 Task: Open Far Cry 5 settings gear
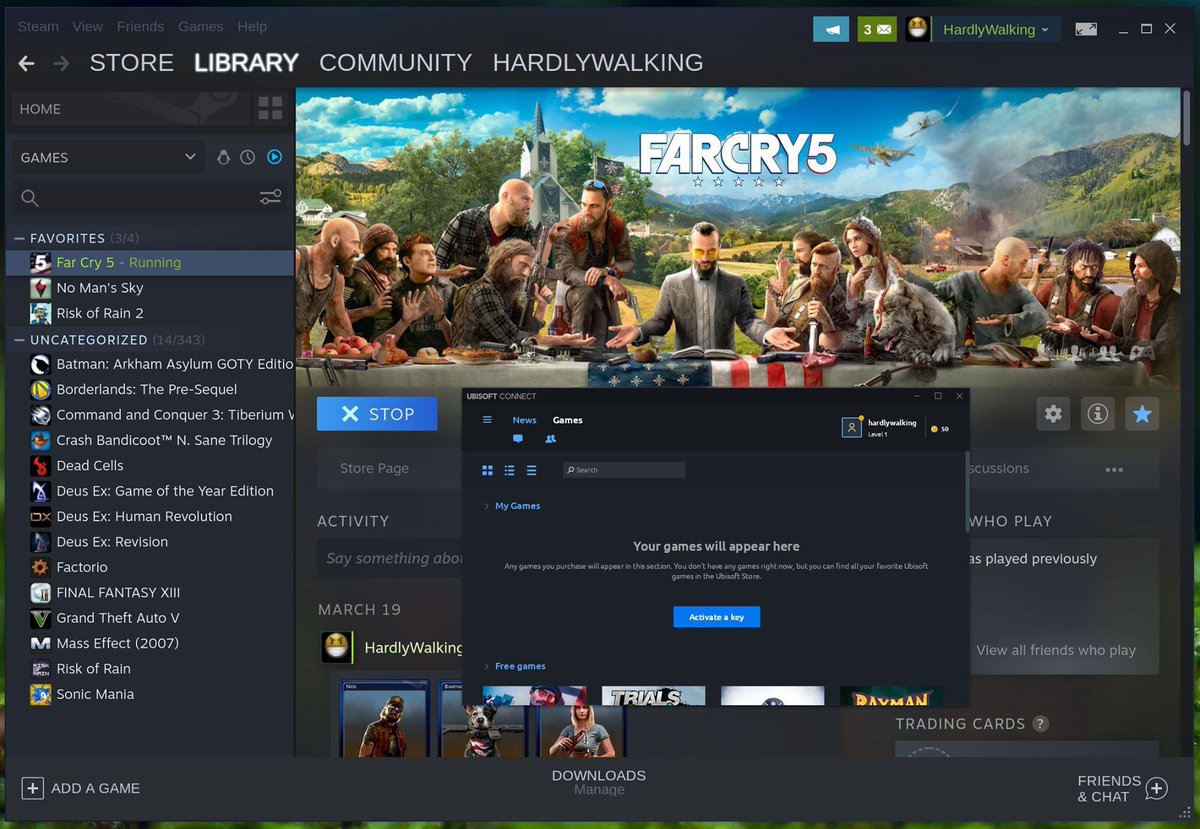click(1053, 414)
